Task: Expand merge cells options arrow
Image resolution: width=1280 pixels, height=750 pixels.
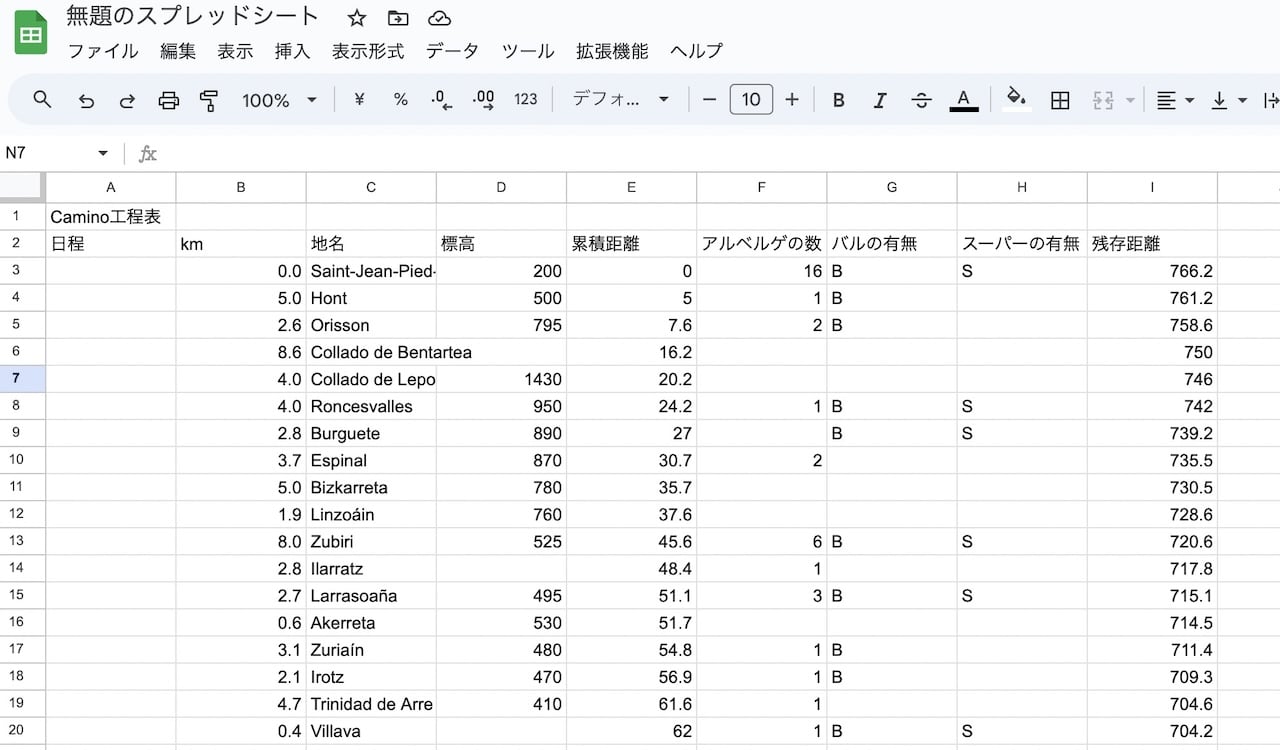Action: coord(1131,100)
